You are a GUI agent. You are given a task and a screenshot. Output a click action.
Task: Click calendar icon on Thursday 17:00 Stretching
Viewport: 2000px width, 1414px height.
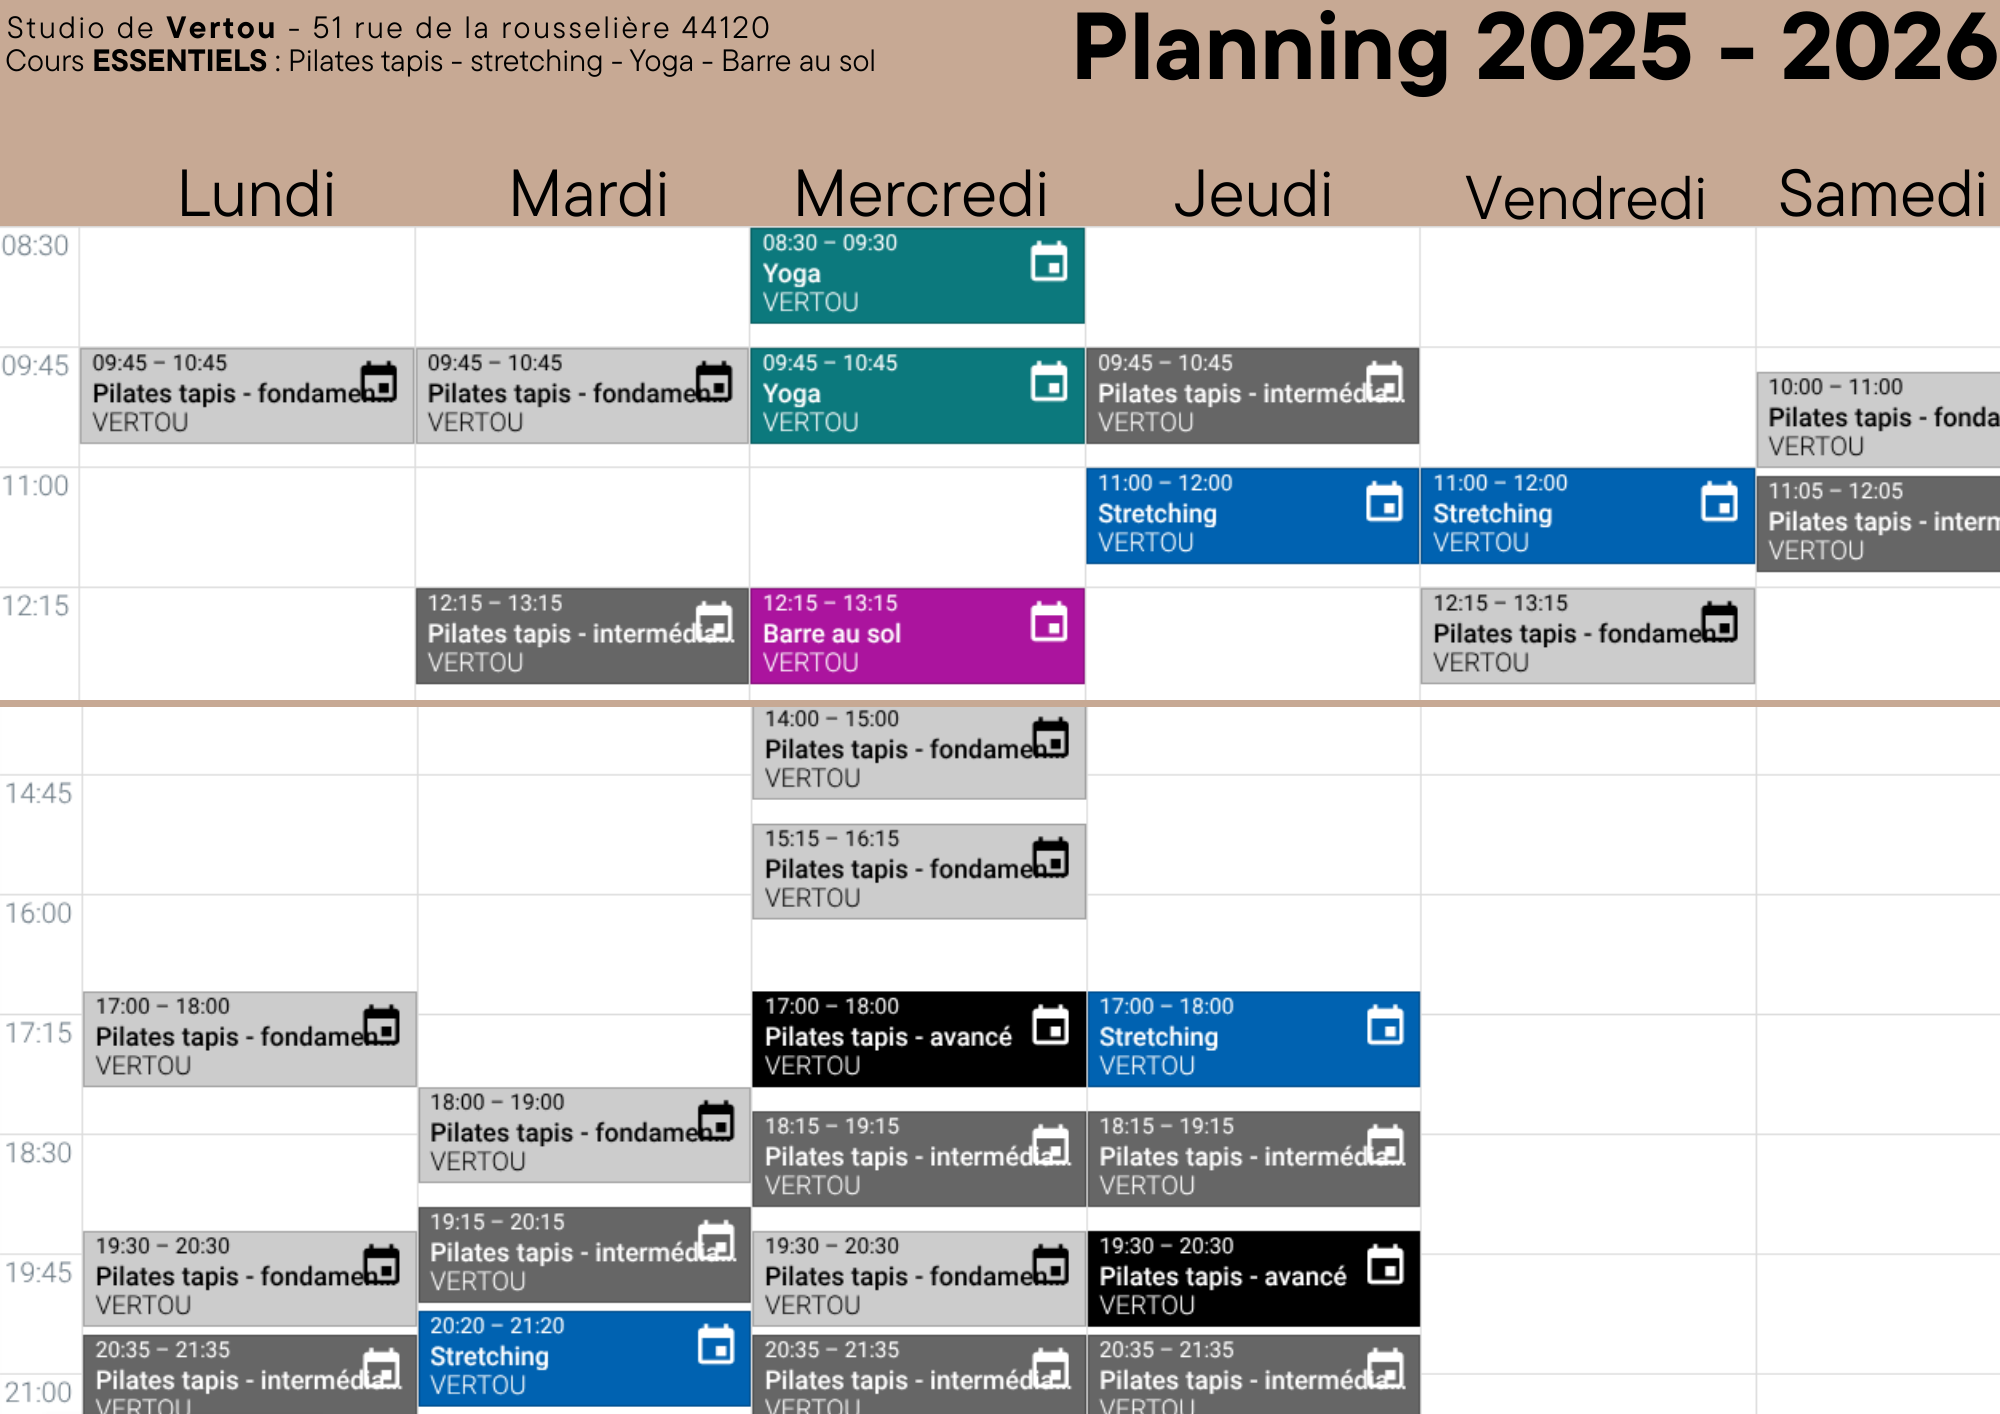click(x=1385, y=1025)
